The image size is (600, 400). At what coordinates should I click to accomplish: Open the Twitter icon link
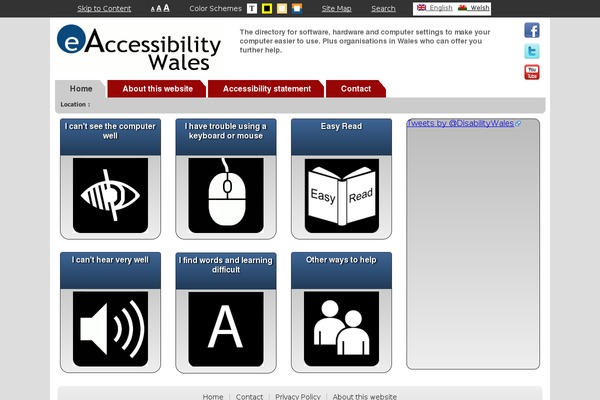pyautogui.click(x=532, y=51)
